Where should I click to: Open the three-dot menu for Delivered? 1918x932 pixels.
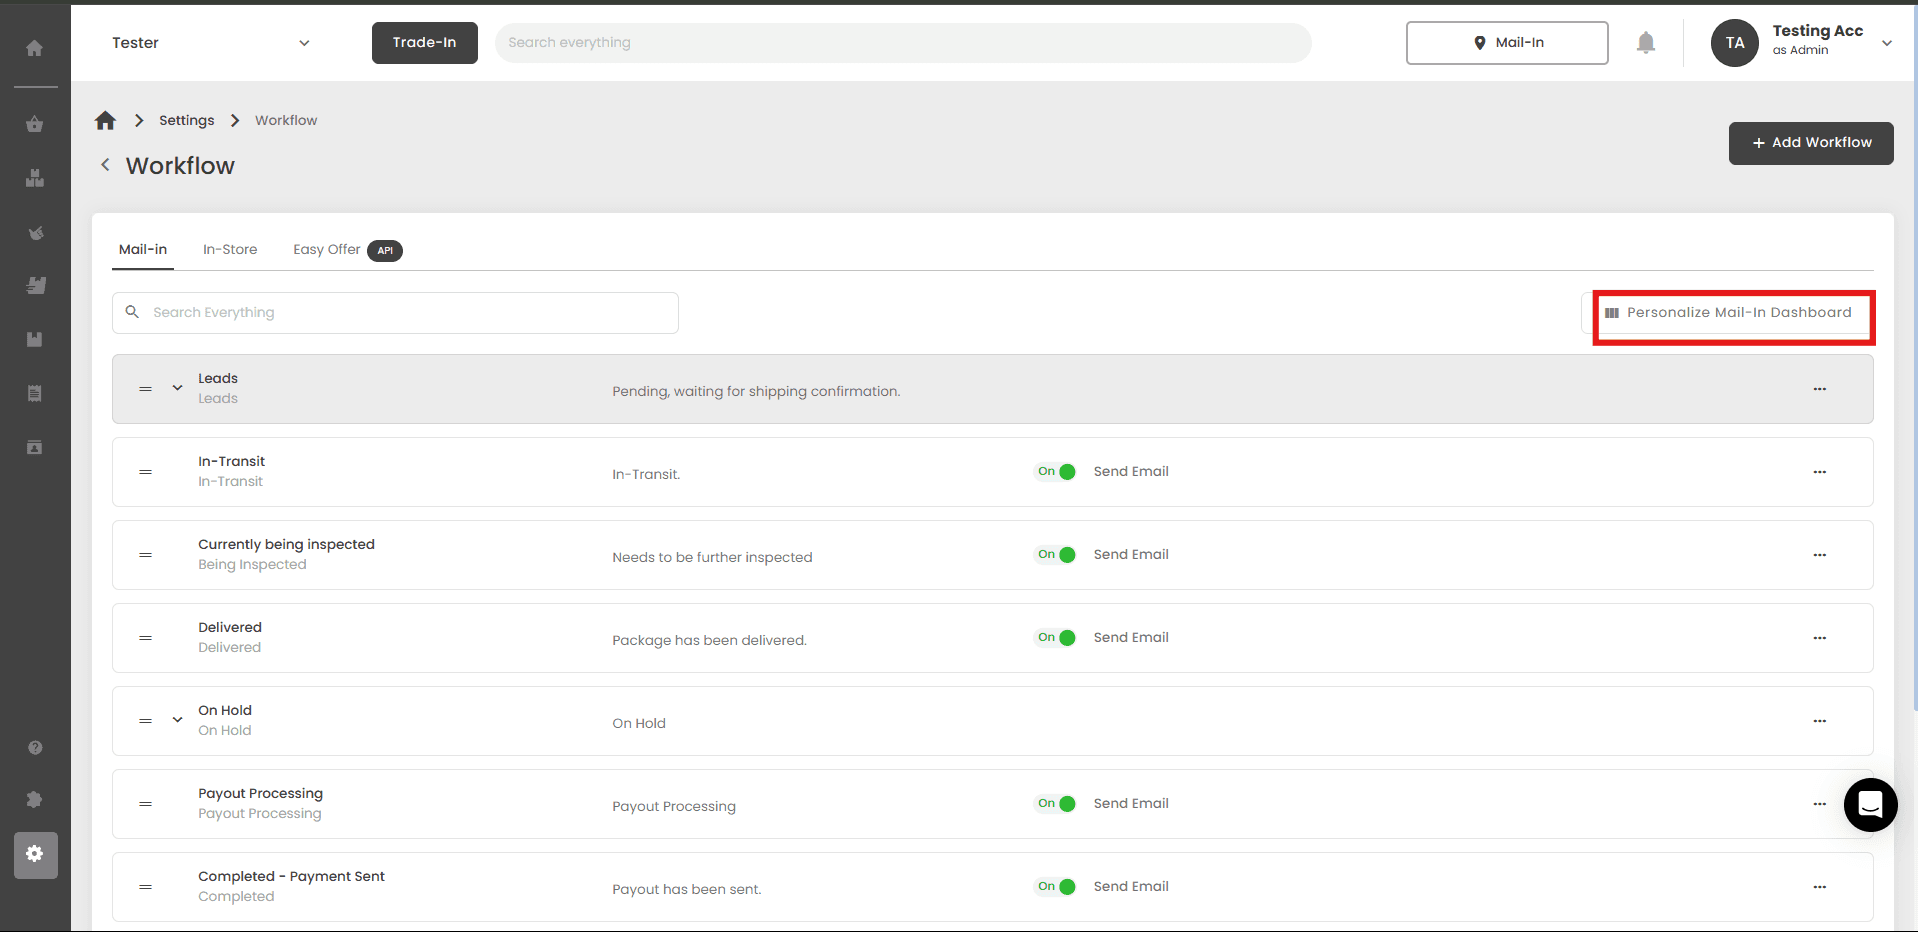point(1820,638)
